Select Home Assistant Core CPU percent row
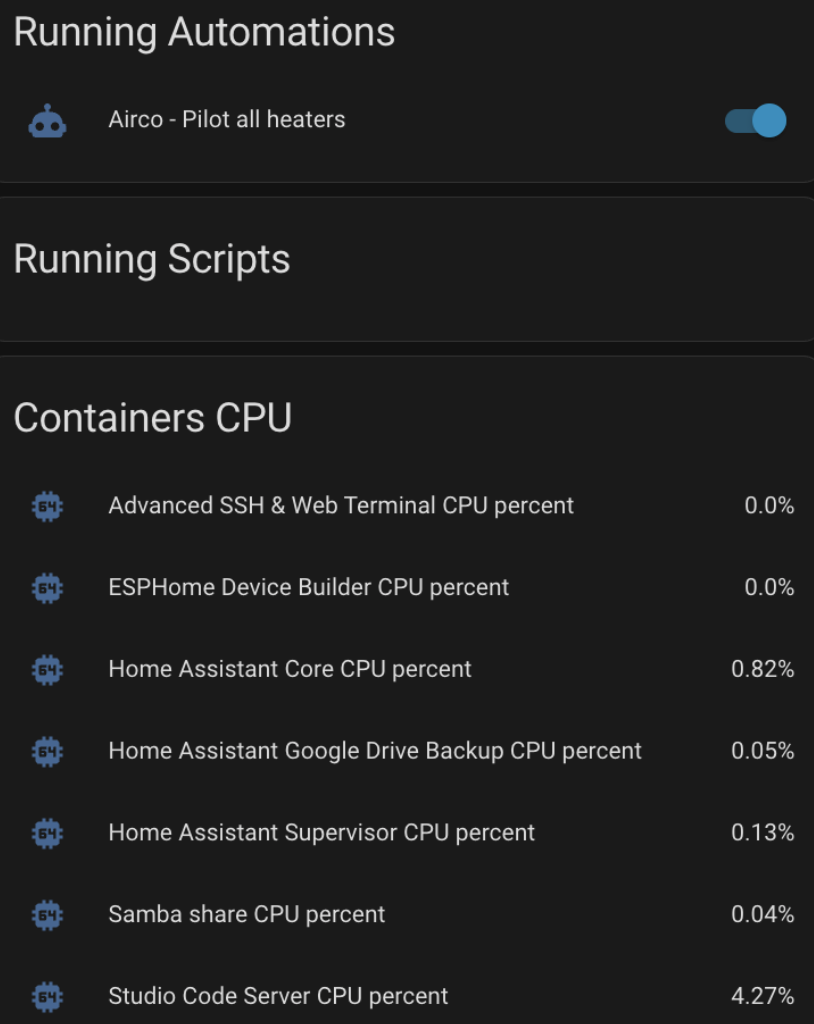The width and height of the screenshot is (814, 1024). (290, 670)
